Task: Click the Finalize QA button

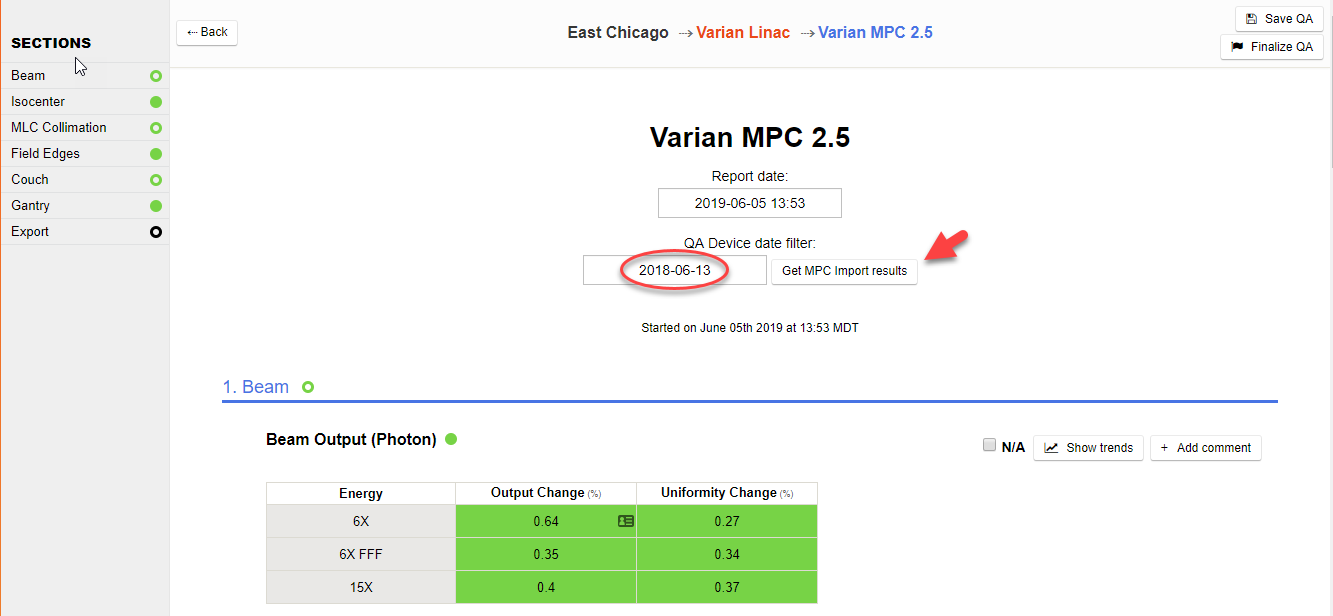Action: (x=1272, y=47)
